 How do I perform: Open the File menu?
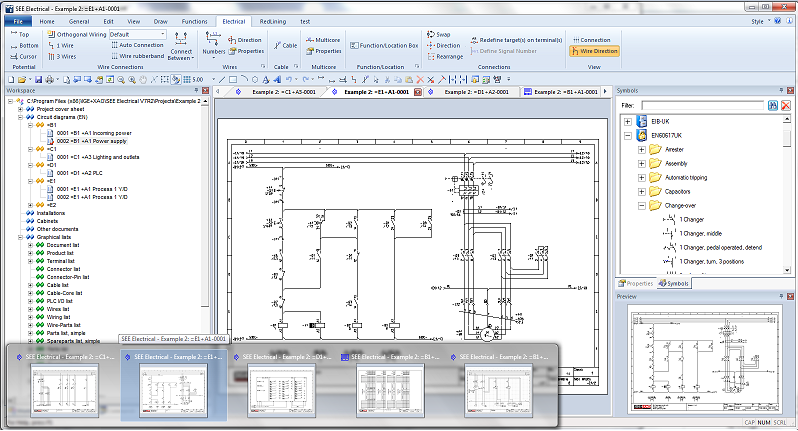point(18,21)
